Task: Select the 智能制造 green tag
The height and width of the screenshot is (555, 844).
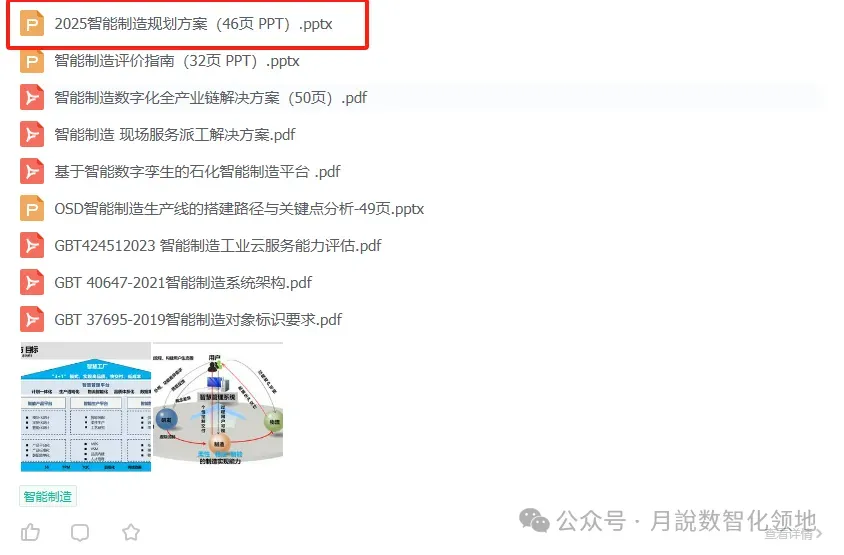Action: pos(48,496)
